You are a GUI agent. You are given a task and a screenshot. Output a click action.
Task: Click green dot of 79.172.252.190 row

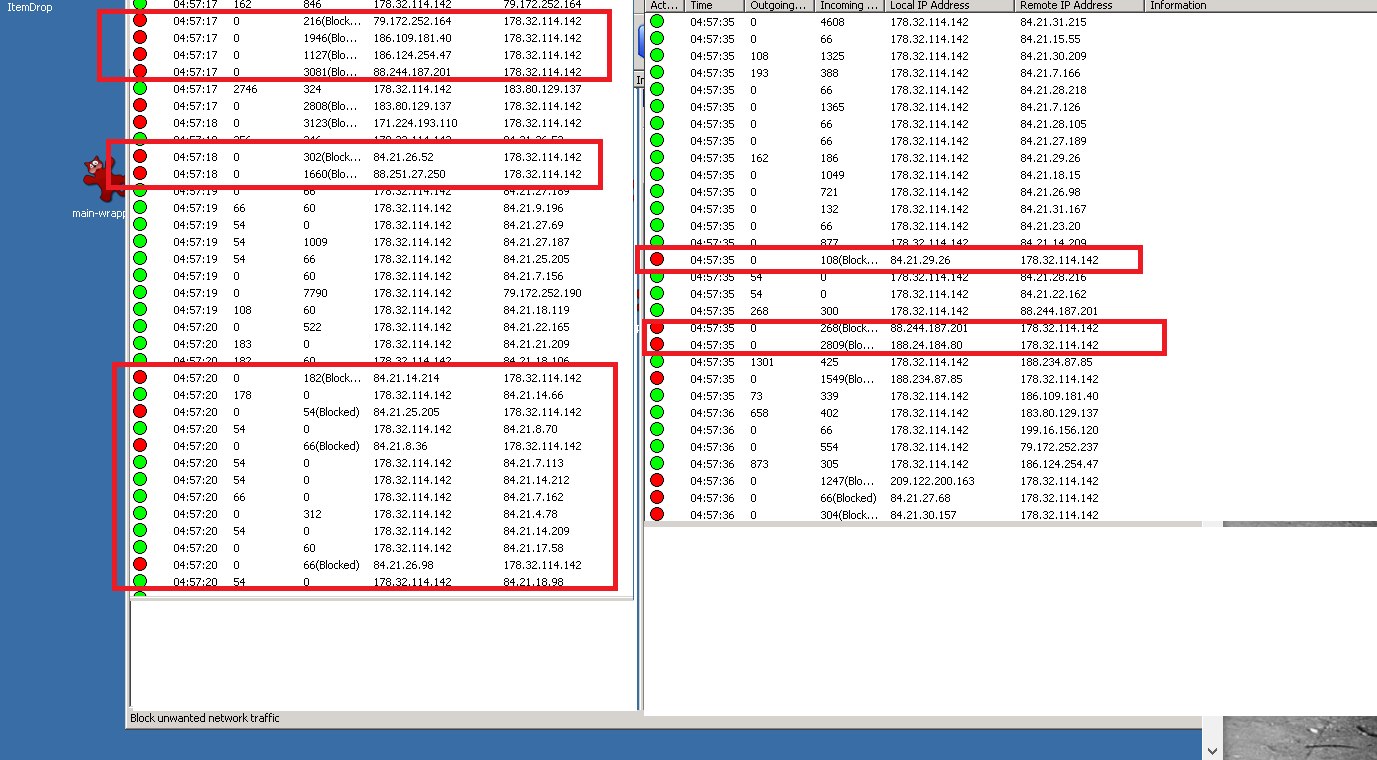click(x=140, y=292)
